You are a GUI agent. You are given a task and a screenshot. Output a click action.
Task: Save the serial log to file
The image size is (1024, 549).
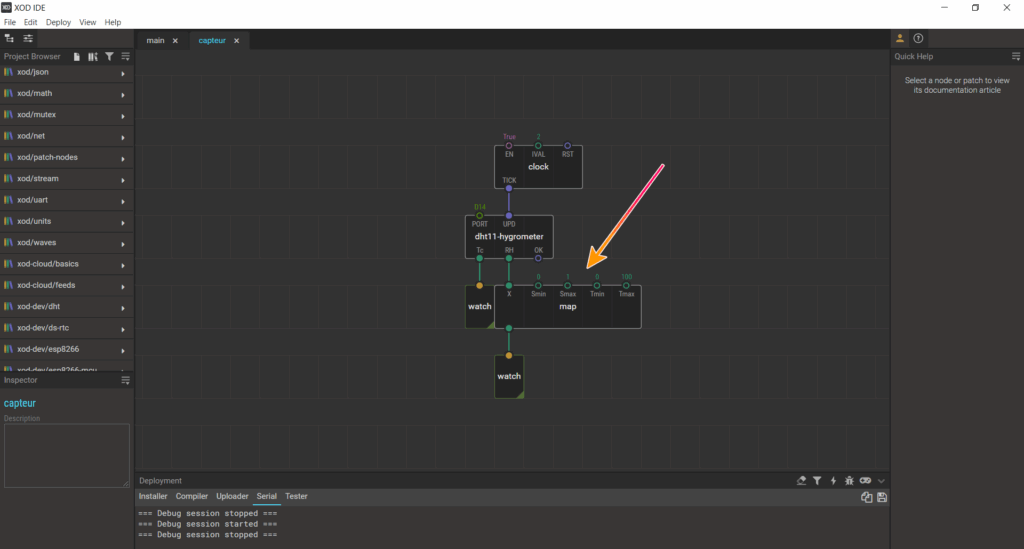tap(882, 497)
